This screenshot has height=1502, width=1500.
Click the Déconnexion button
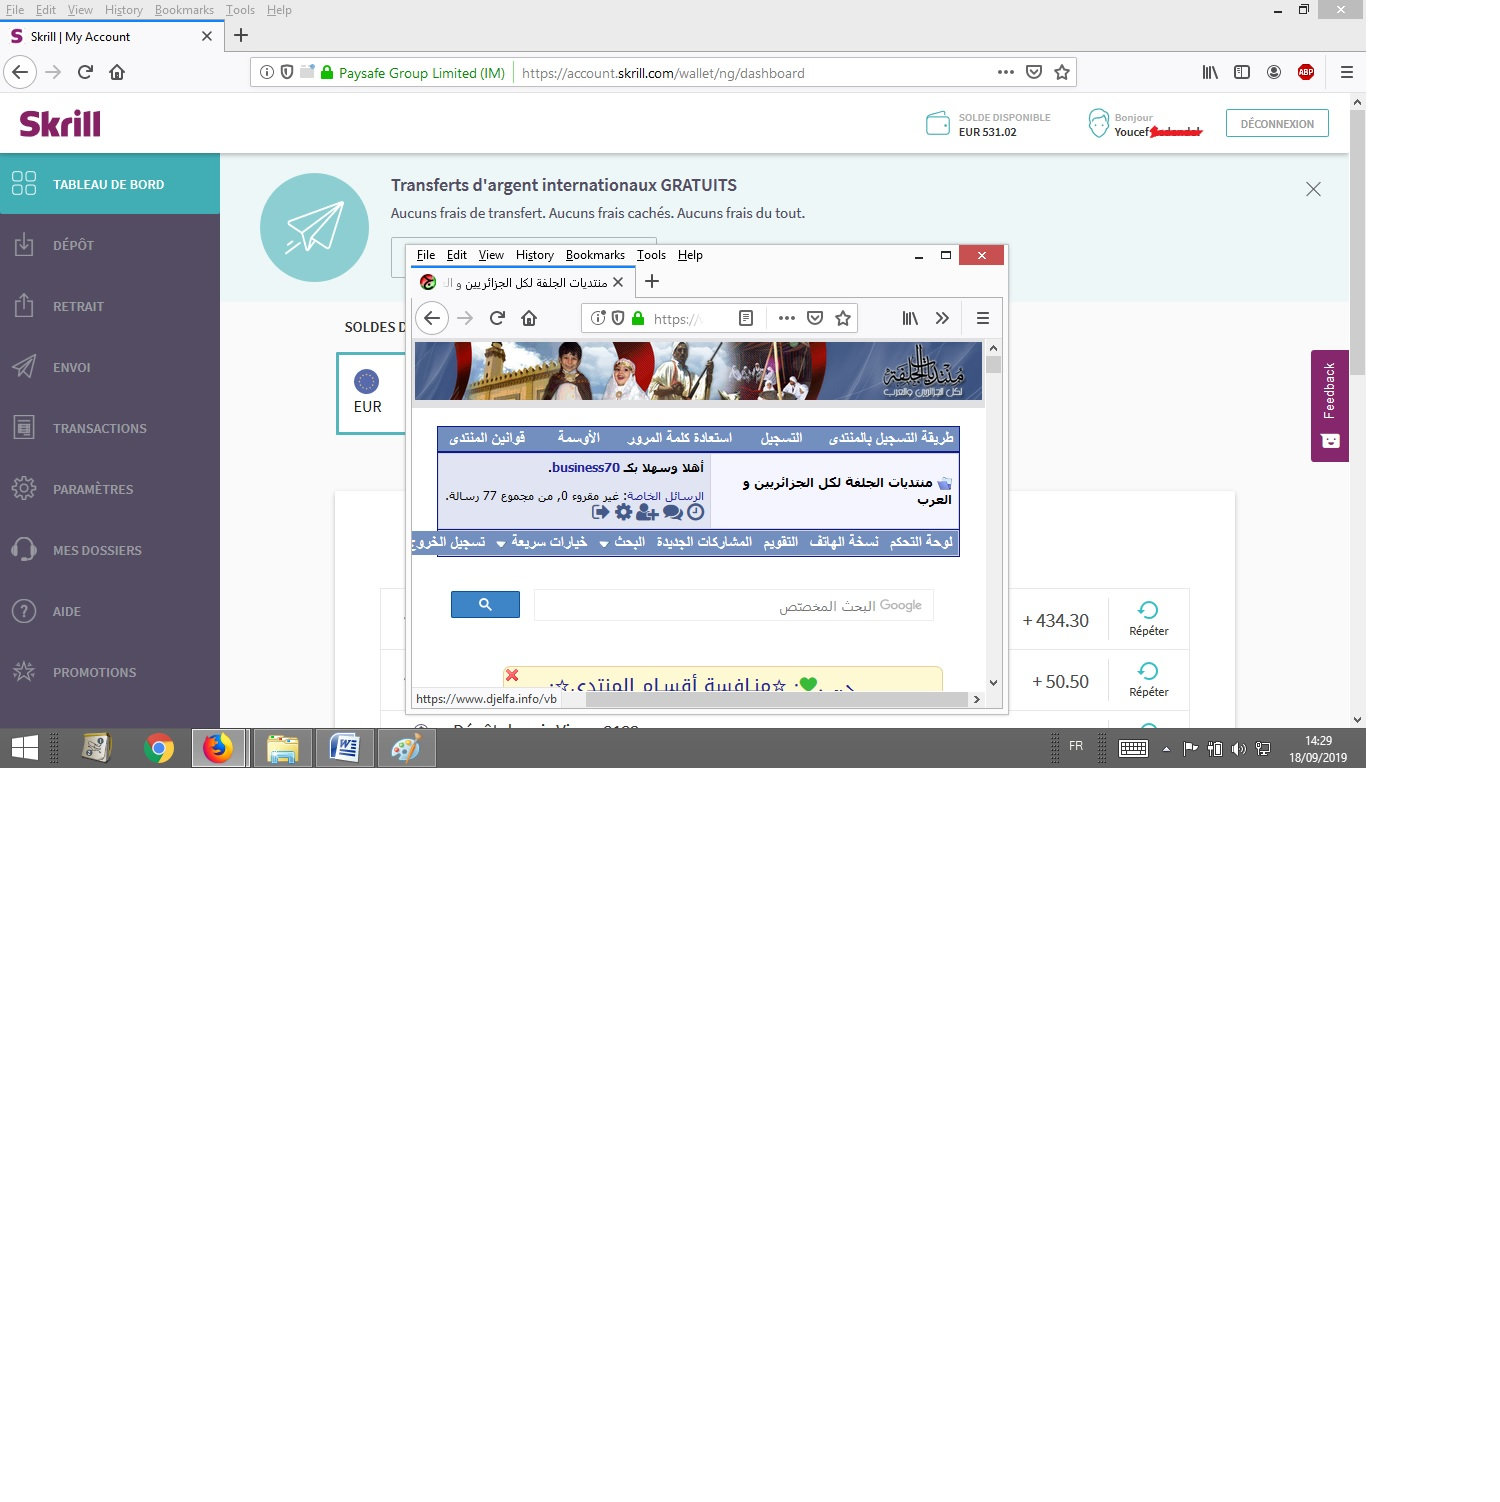pyautogui.click(x=1277, y=123)
